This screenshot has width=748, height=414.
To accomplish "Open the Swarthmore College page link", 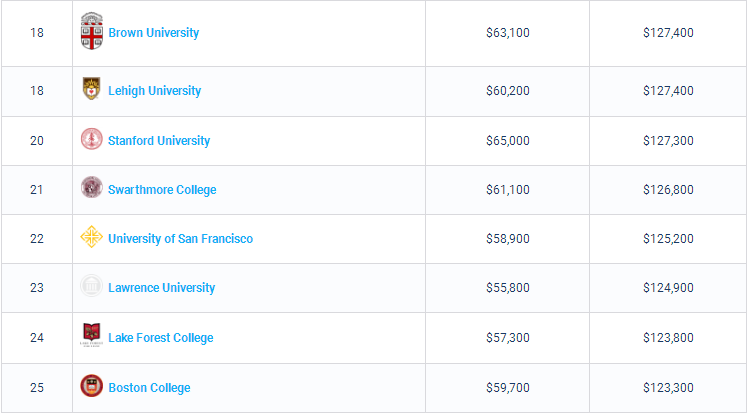I will click(x=162, y=190).
